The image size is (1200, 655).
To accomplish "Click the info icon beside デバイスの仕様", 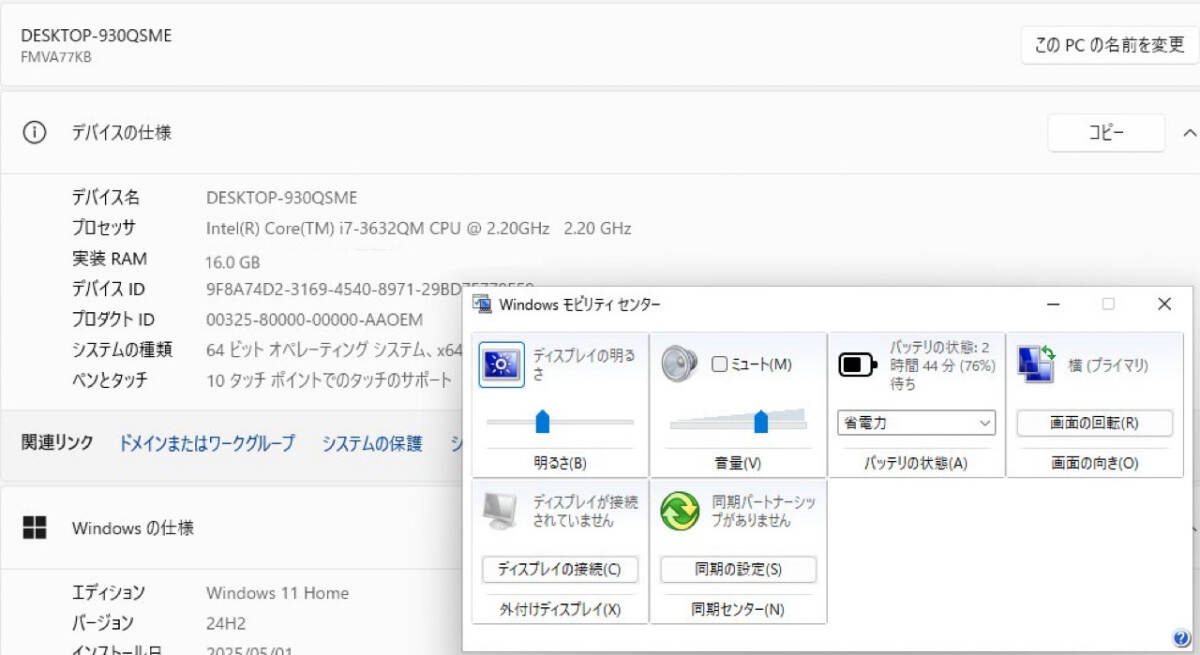I will tap(35, 132).
